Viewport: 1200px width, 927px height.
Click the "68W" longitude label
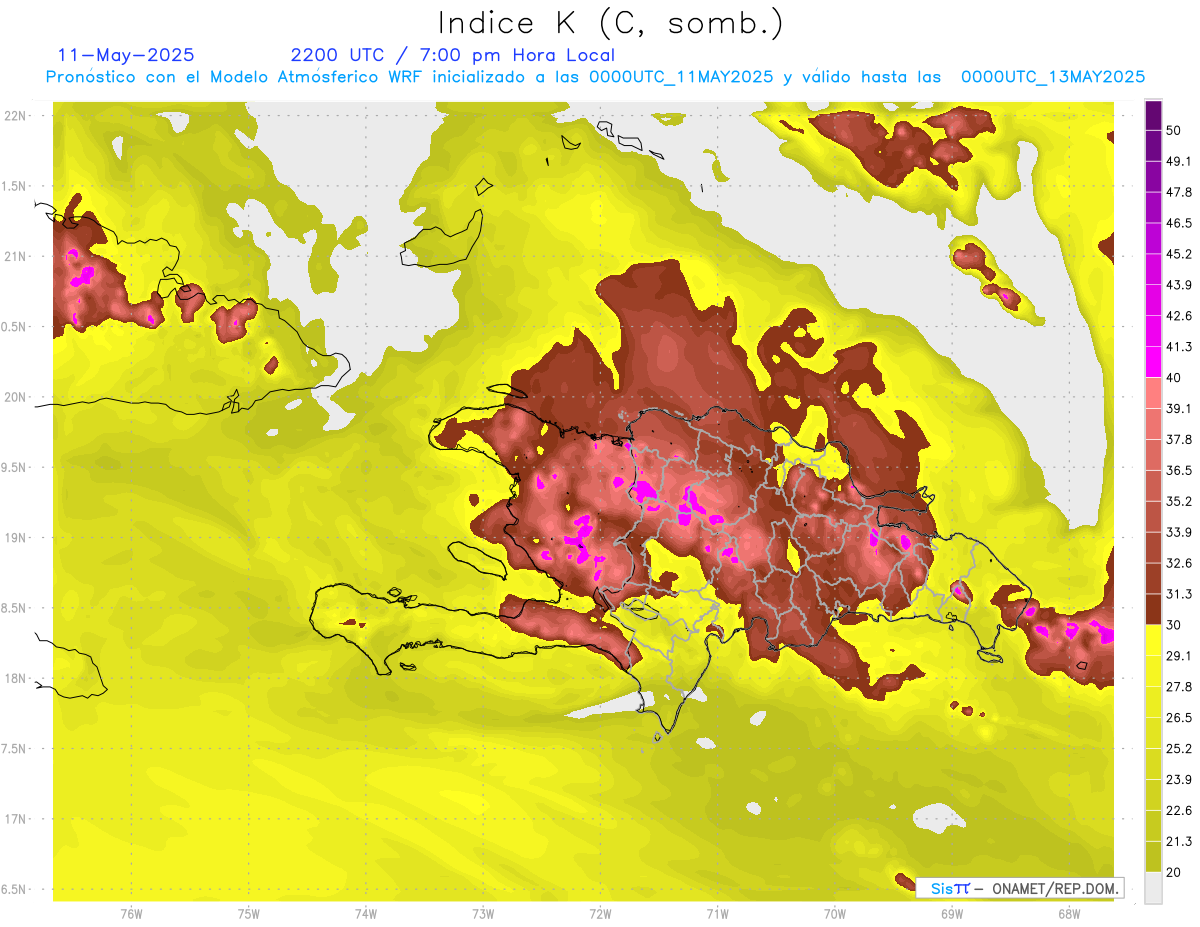(1069, 913)
